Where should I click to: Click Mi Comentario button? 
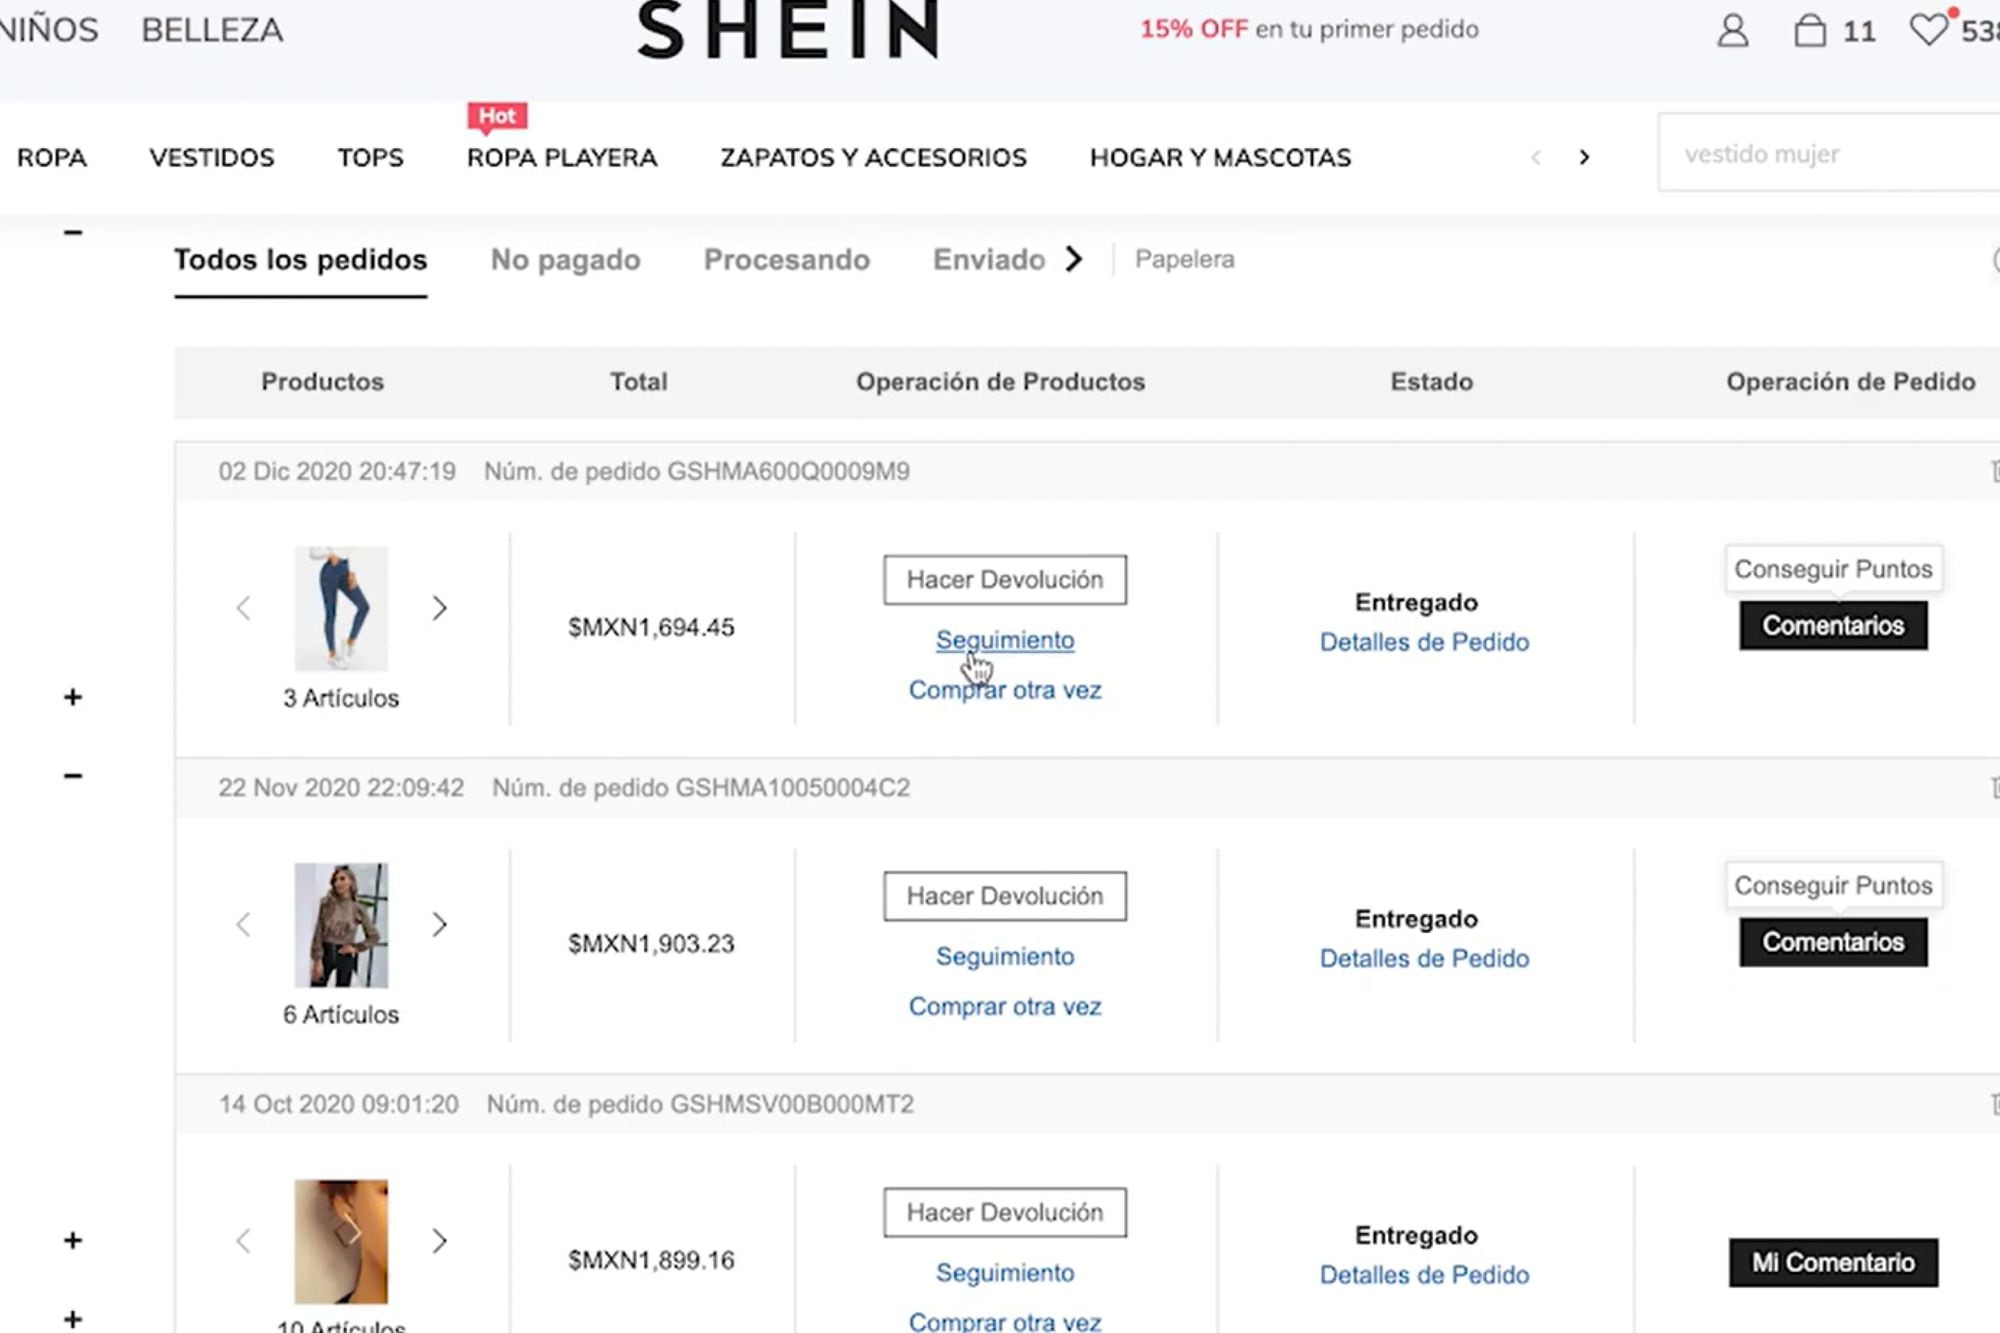point(1832,1262)
